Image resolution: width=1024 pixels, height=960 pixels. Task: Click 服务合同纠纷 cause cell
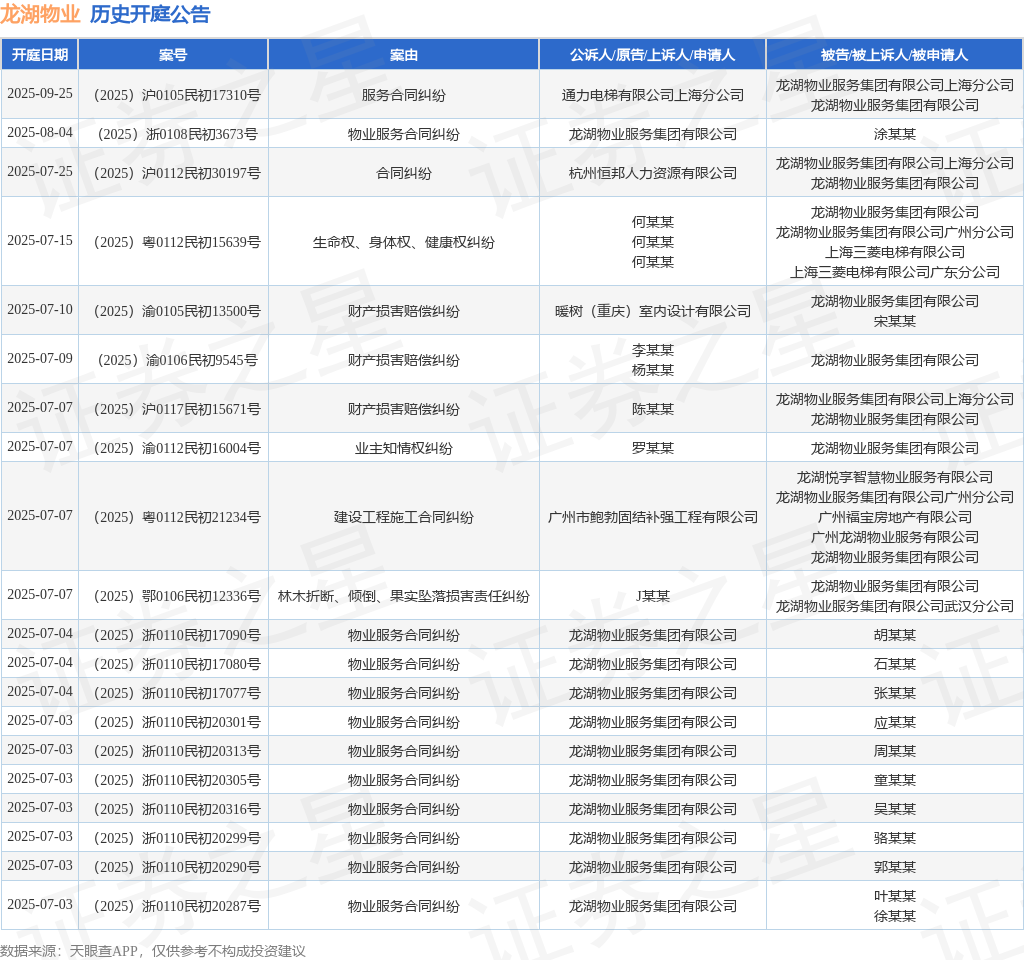[404, 95]
